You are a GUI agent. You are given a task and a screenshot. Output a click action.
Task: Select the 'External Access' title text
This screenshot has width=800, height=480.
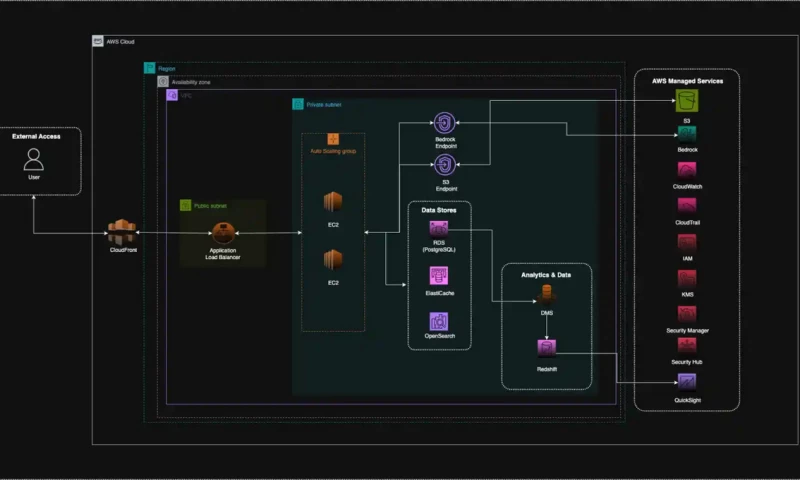pos(36,136)
